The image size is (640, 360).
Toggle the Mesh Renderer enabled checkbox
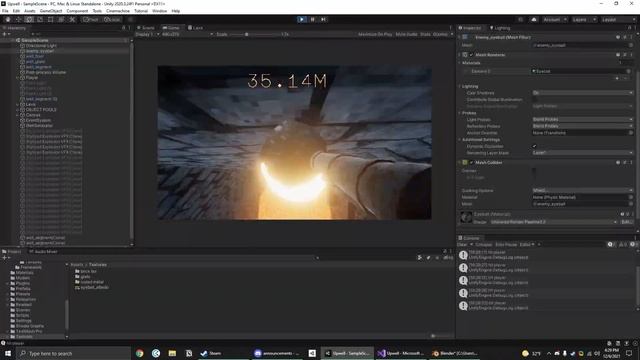coord(471,55)
